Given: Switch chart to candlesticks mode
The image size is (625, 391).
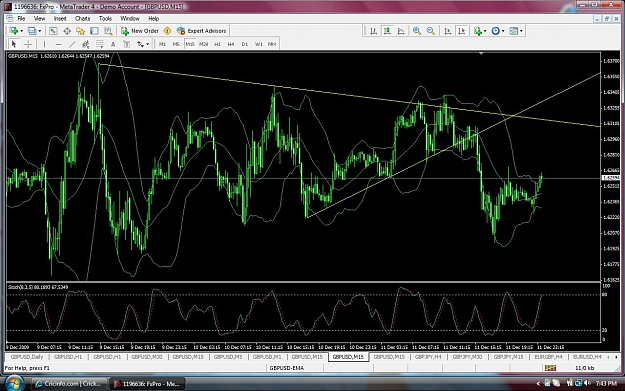Looking at the screenshot, I should (x=387, y=31).
